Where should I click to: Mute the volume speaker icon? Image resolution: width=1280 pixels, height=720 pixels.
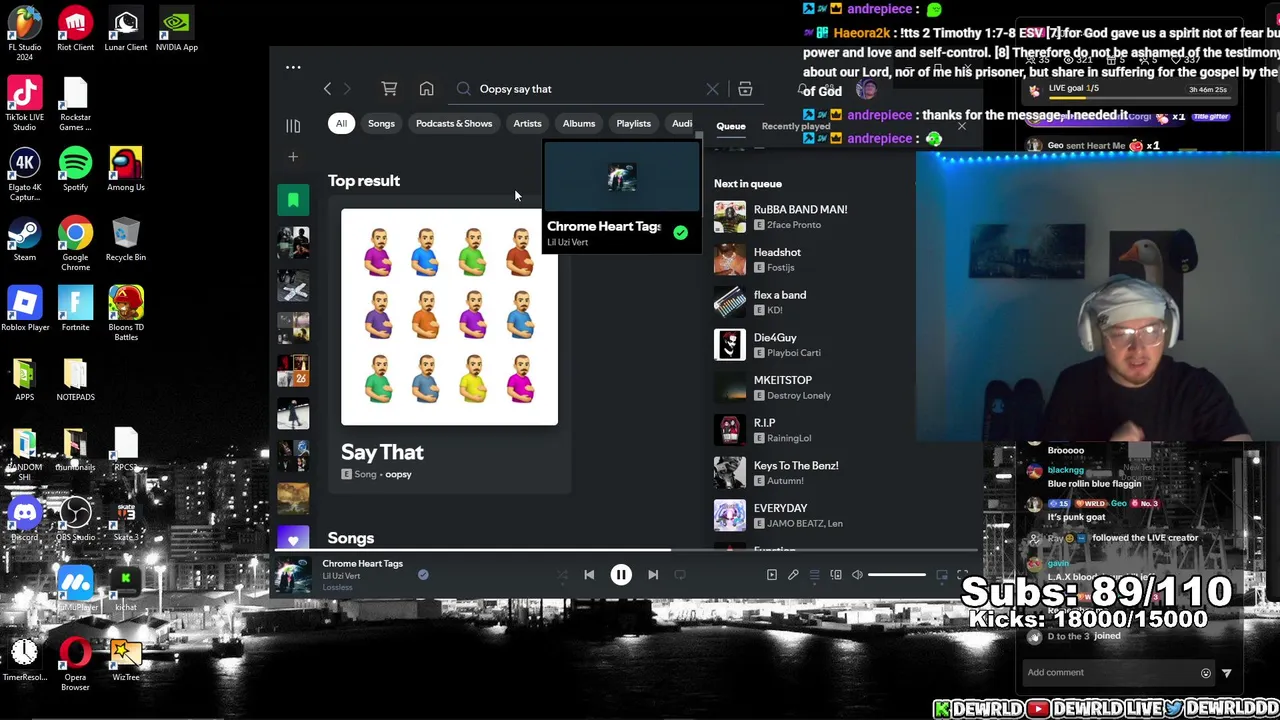[x=857, y=575]
